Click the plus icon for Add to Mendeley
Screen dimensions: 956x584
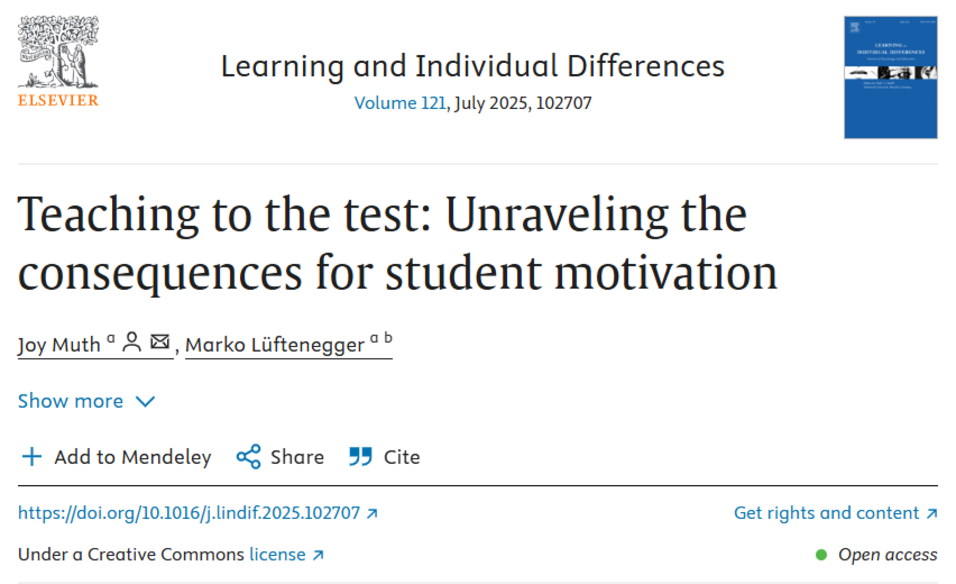coord(32,457)
